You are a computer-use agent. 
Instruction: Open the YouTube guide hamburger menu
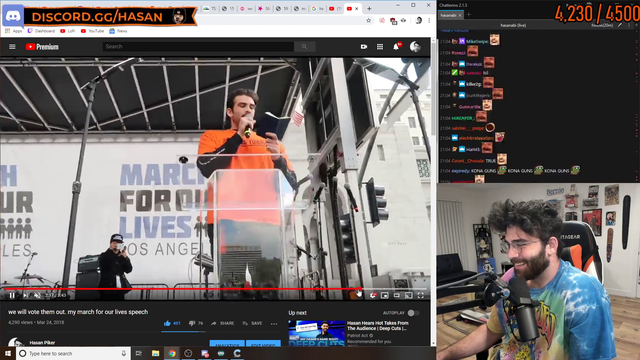(12, 47)
